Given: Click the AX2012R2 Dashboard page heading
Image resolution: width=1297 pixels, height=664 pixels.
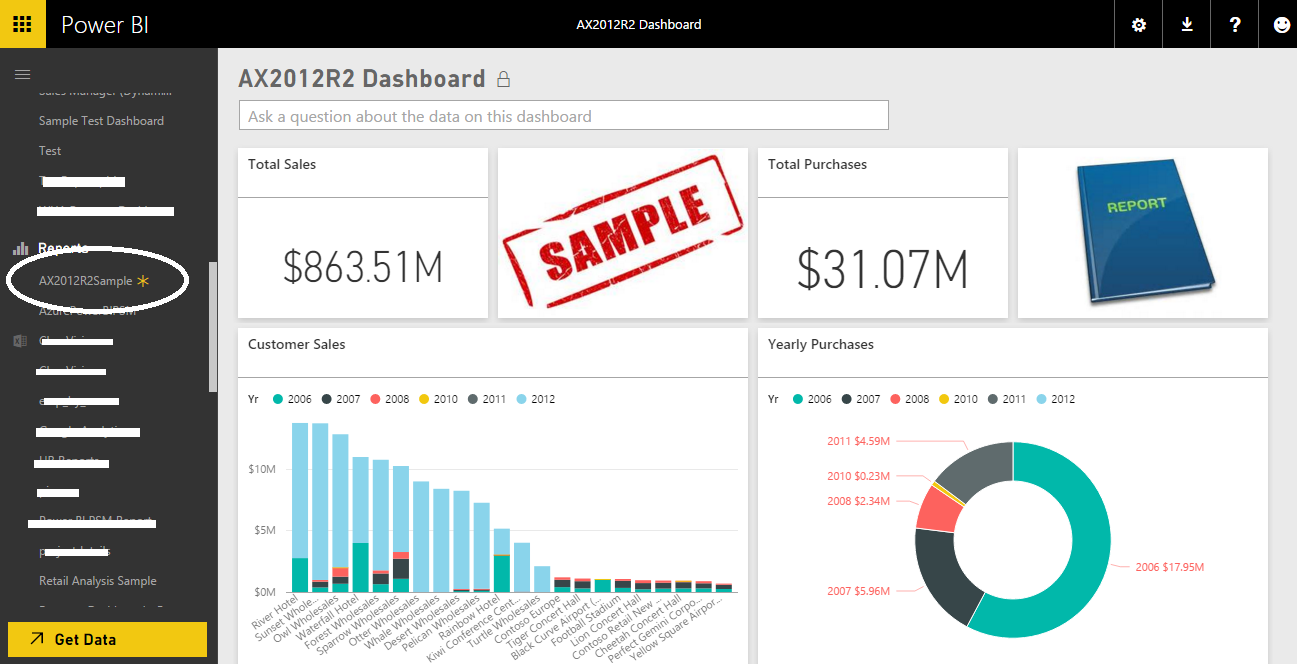Looking at the screenshot, I should click(362, 79).
